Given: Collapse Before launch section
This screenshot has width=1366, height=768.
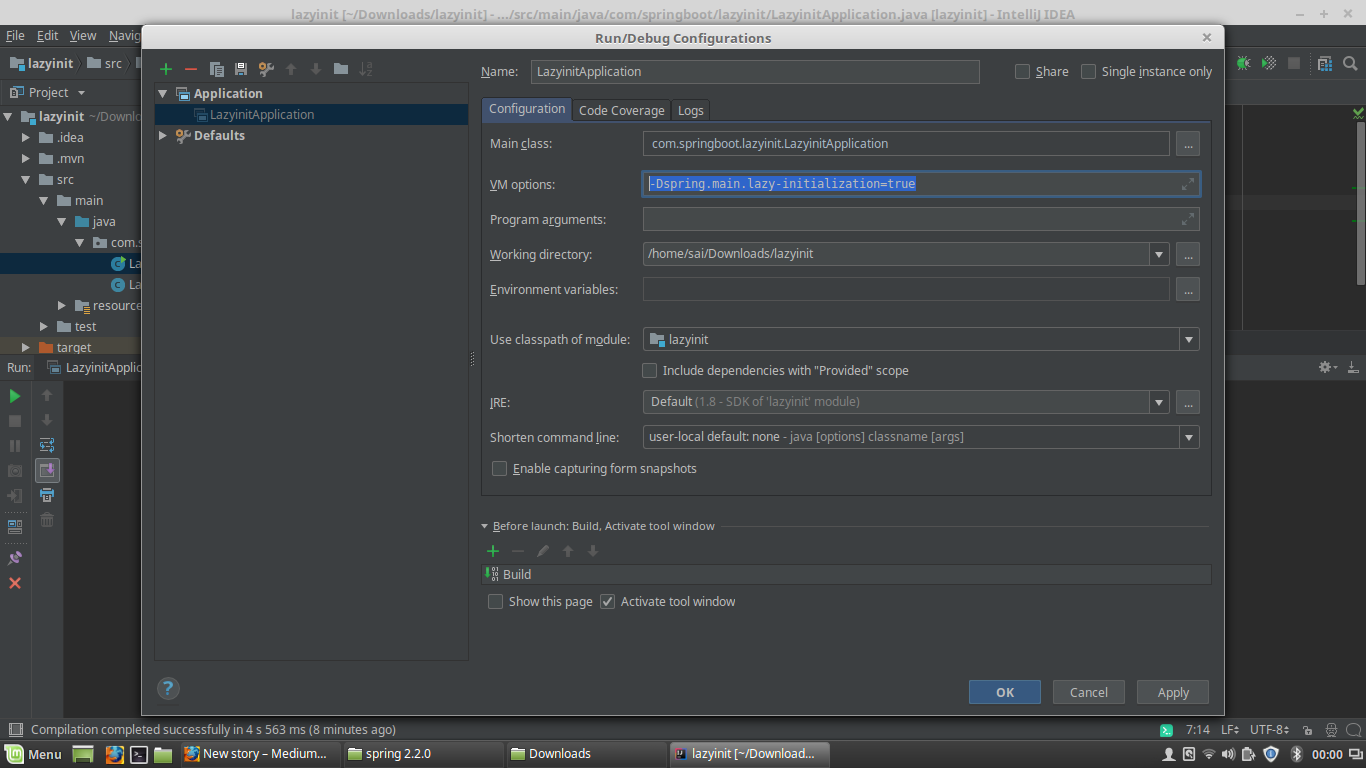Looking at the screenshot, I should pos(485,526).
